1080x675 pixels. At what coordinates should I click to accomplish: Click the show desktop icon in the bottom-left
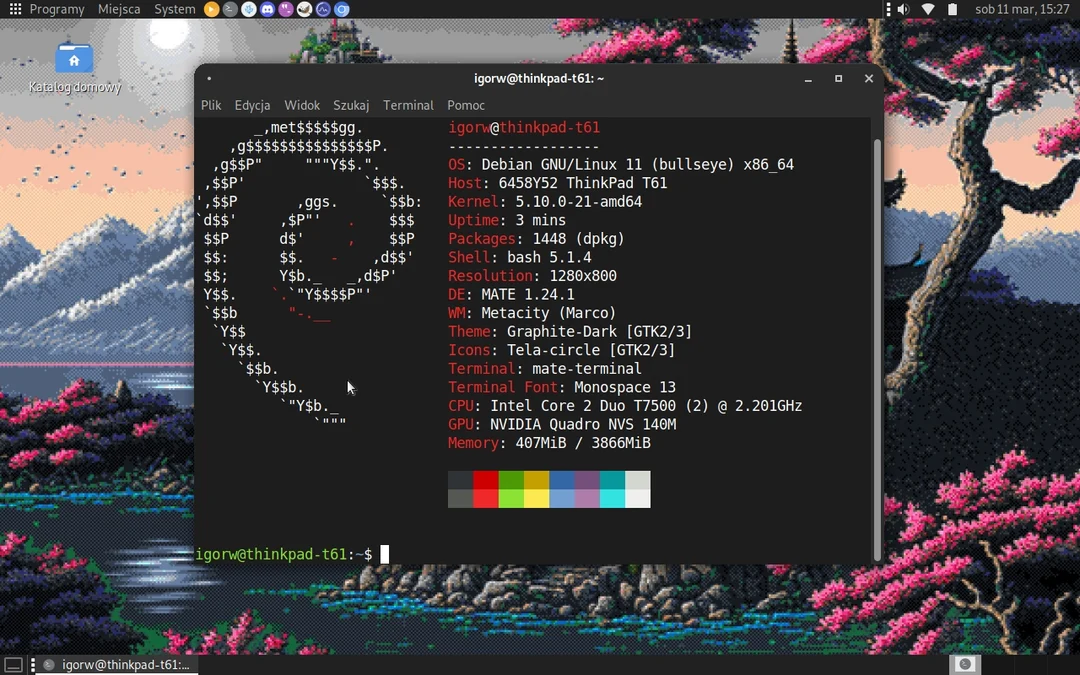pos(12,663)
